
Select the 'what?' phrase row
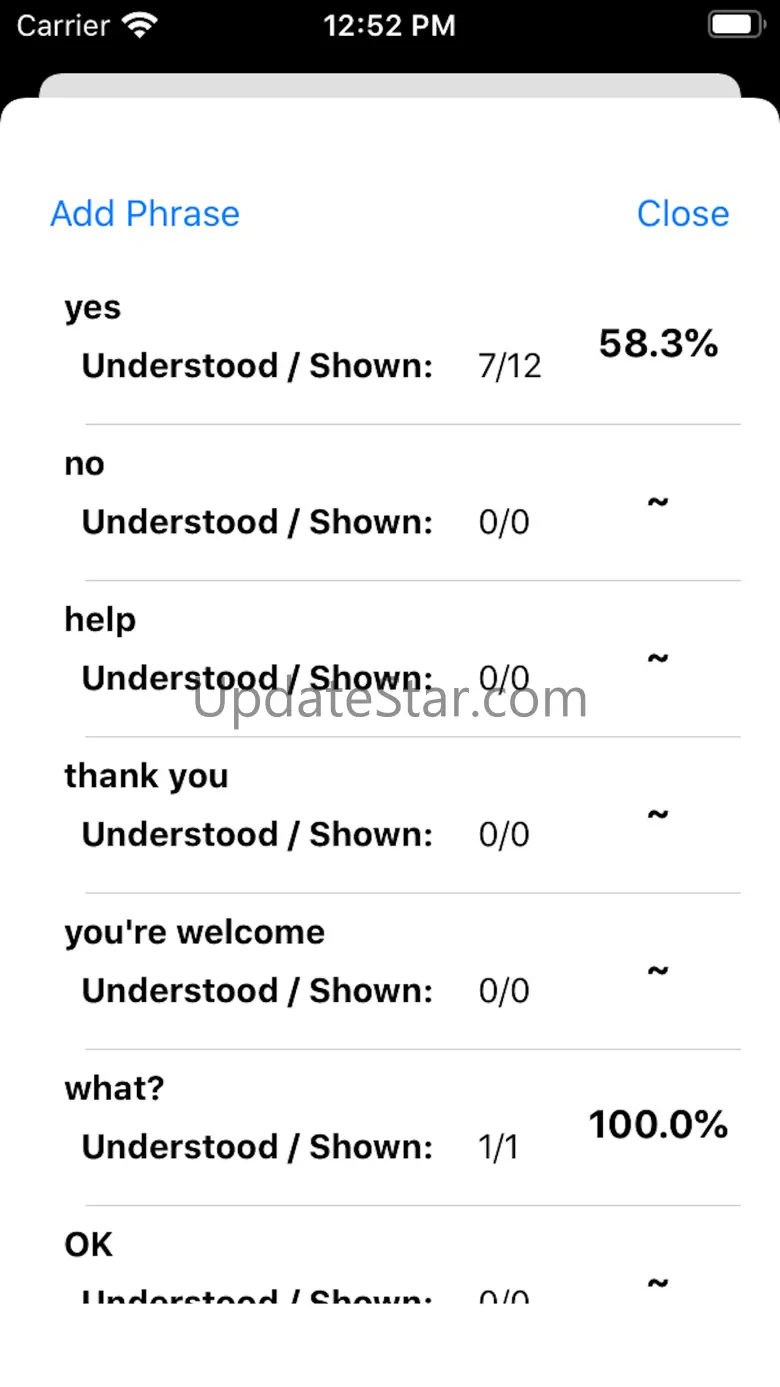pos(390,1126)
